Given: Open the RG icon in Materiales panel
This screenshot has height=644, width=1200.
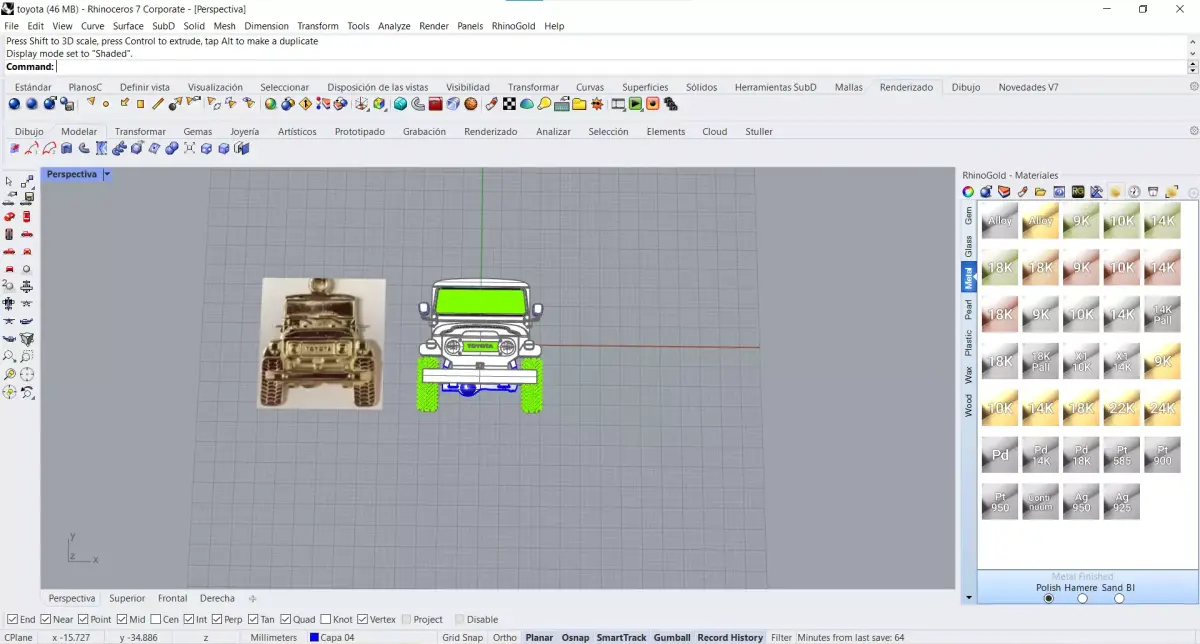Looking at the screenshot, I should [1078, 191].
